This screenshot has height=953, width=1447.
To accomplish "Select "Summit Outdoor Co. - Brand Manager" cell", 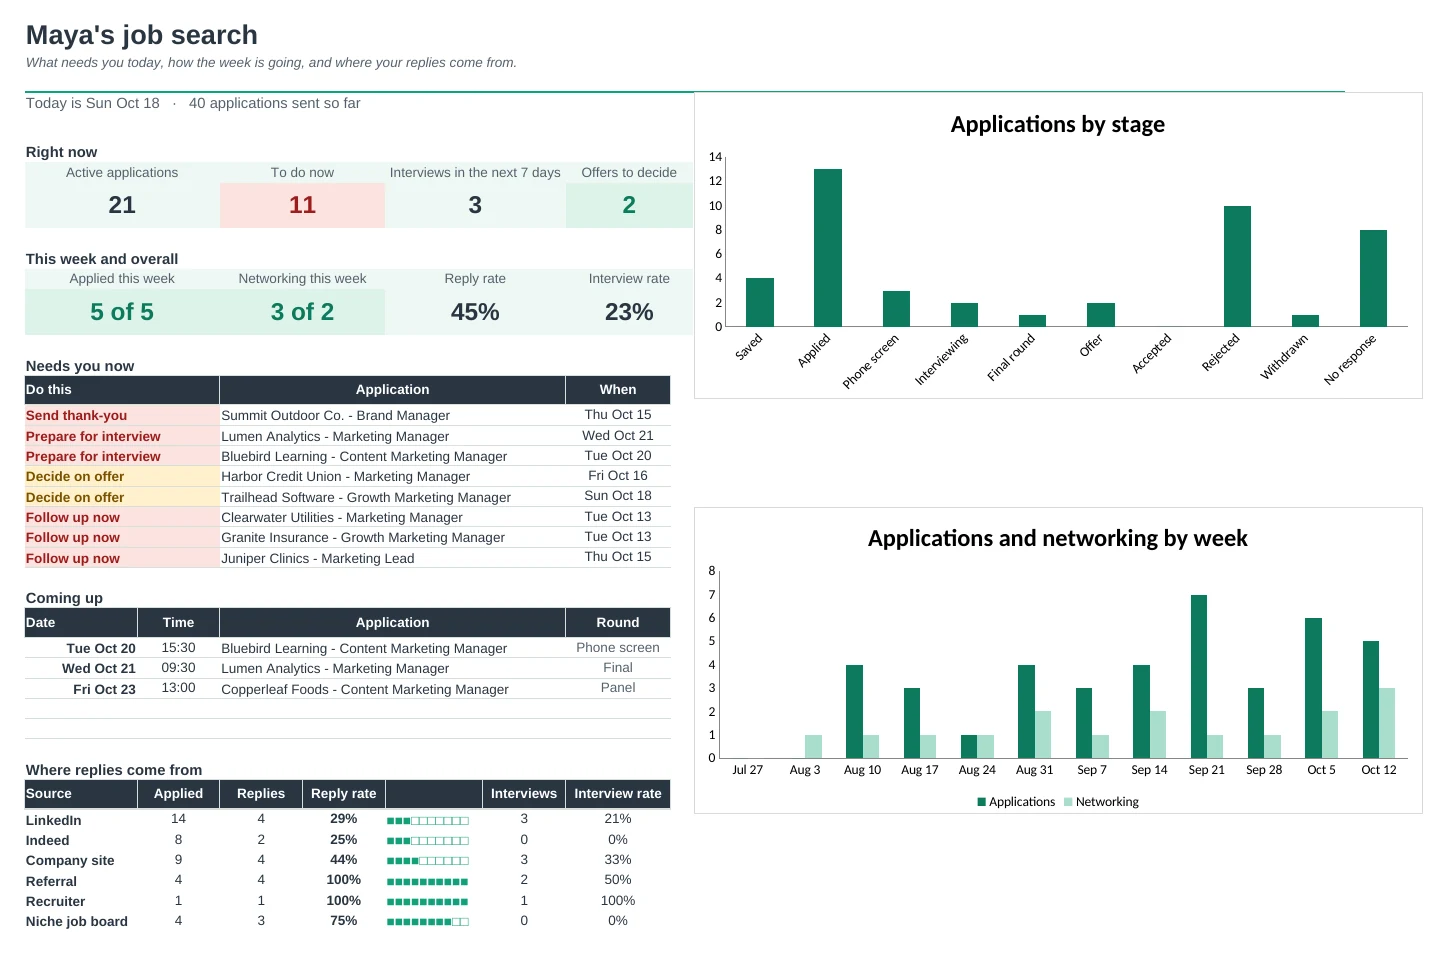I will click(x=392, y=415).
